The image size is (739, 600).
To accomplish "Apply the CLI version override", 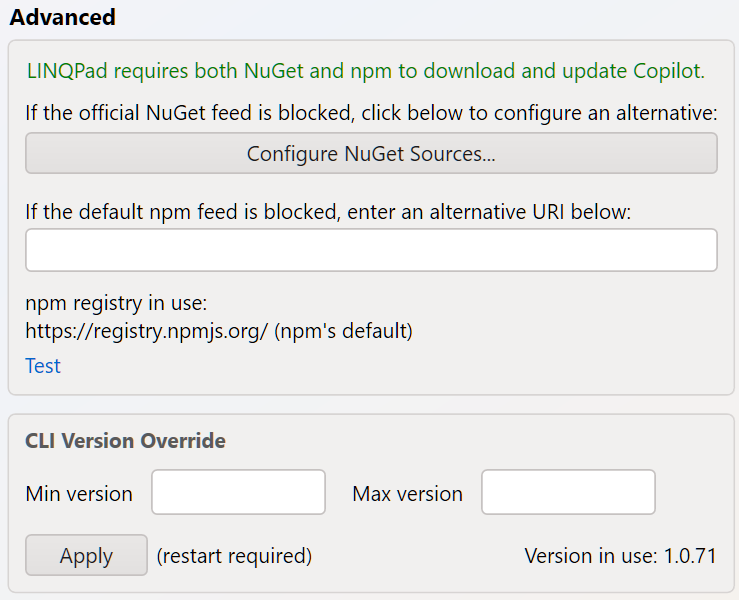I will pyautogui.click(x=86, y=555).
